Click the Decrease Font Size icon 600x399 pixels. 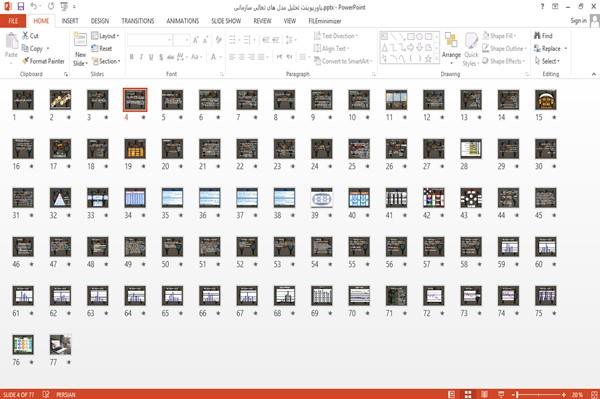coord(206,40)
